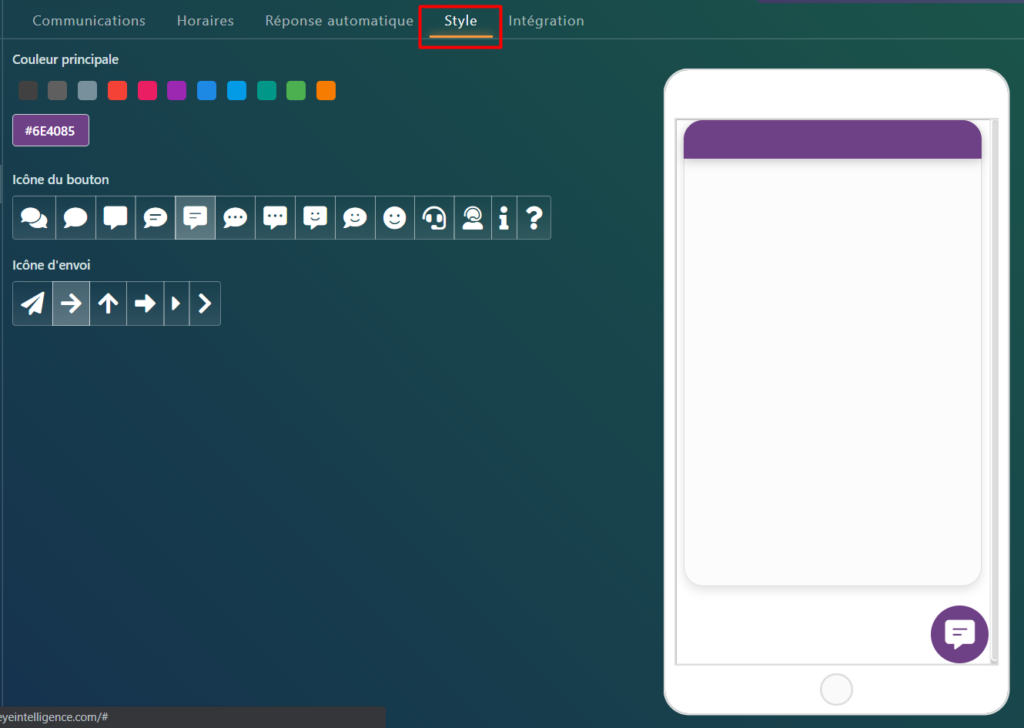
Task: Switch to the Horaires tab
Action: click(x=205, y=21)
